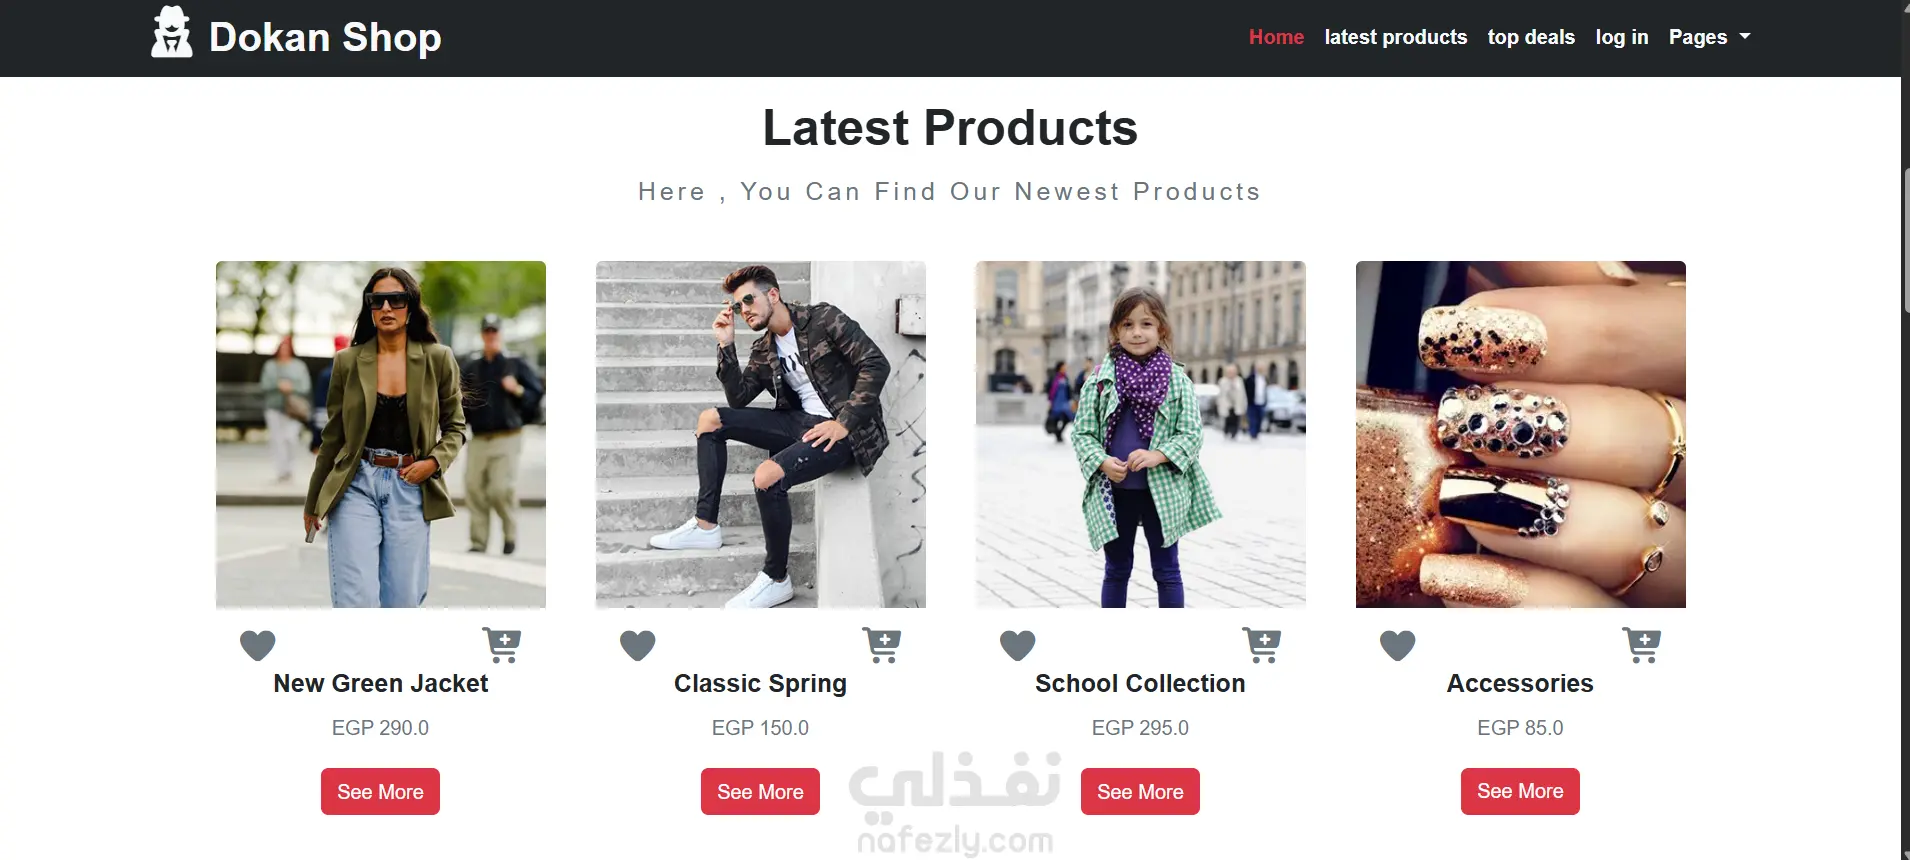Favorite the New Green Jacket with heart icon
Viewport: 1910px width, 860px height.
tap(257, 645)
